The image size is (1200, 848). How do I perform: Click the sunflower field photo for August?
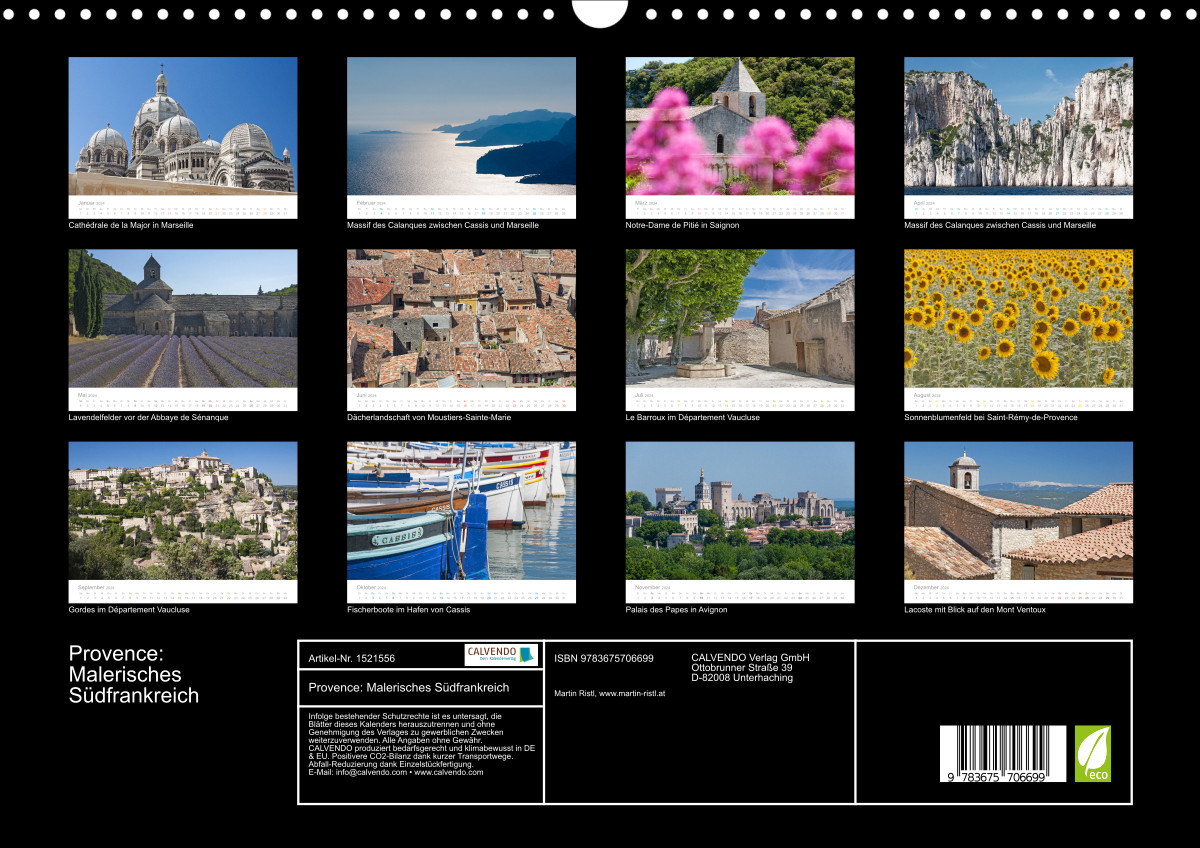tap(1018, 318)
